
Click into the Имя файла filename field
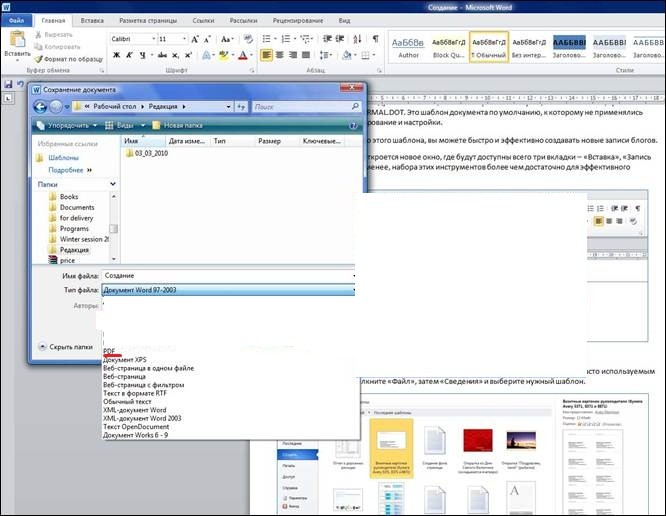(x=229, y=276)
